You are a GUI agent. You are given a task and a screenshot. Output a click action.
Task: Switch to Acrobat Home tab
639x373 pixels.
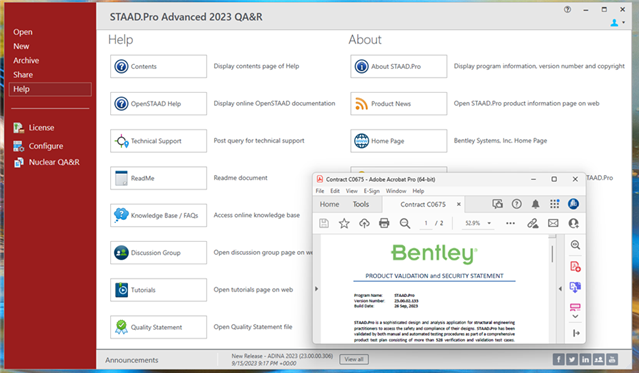[x=329, y=204]
